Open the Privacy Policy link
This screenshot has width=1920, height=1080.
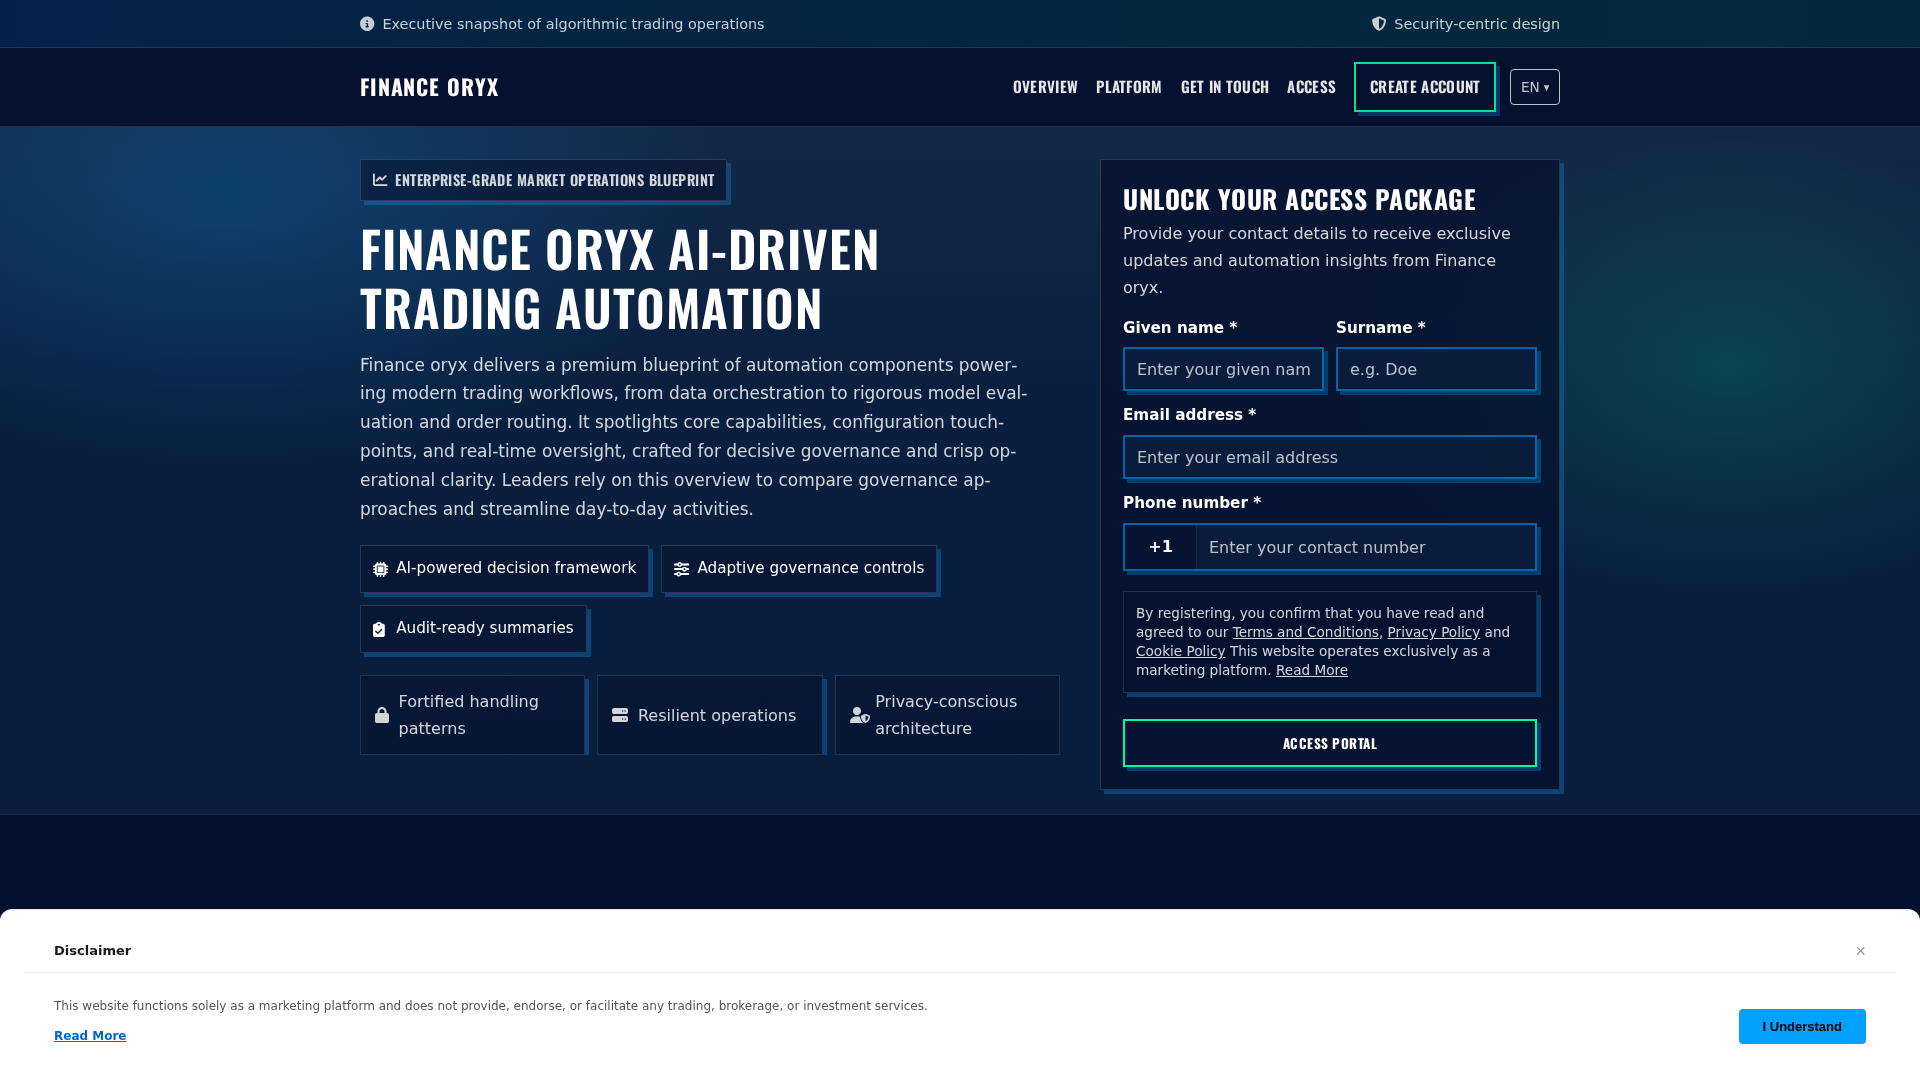coord(1433,632)
